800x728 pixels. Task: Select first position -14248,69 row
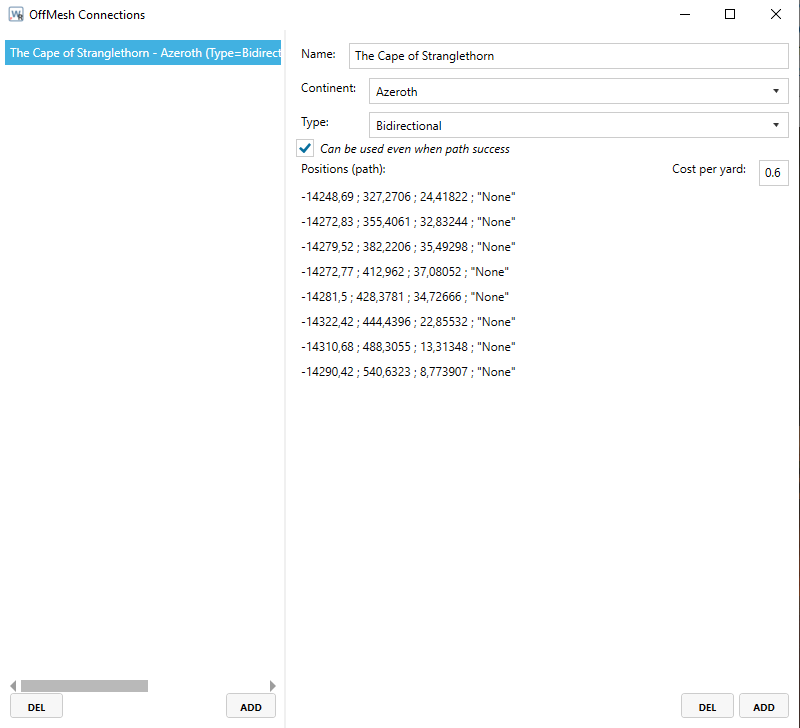(408, 197)
